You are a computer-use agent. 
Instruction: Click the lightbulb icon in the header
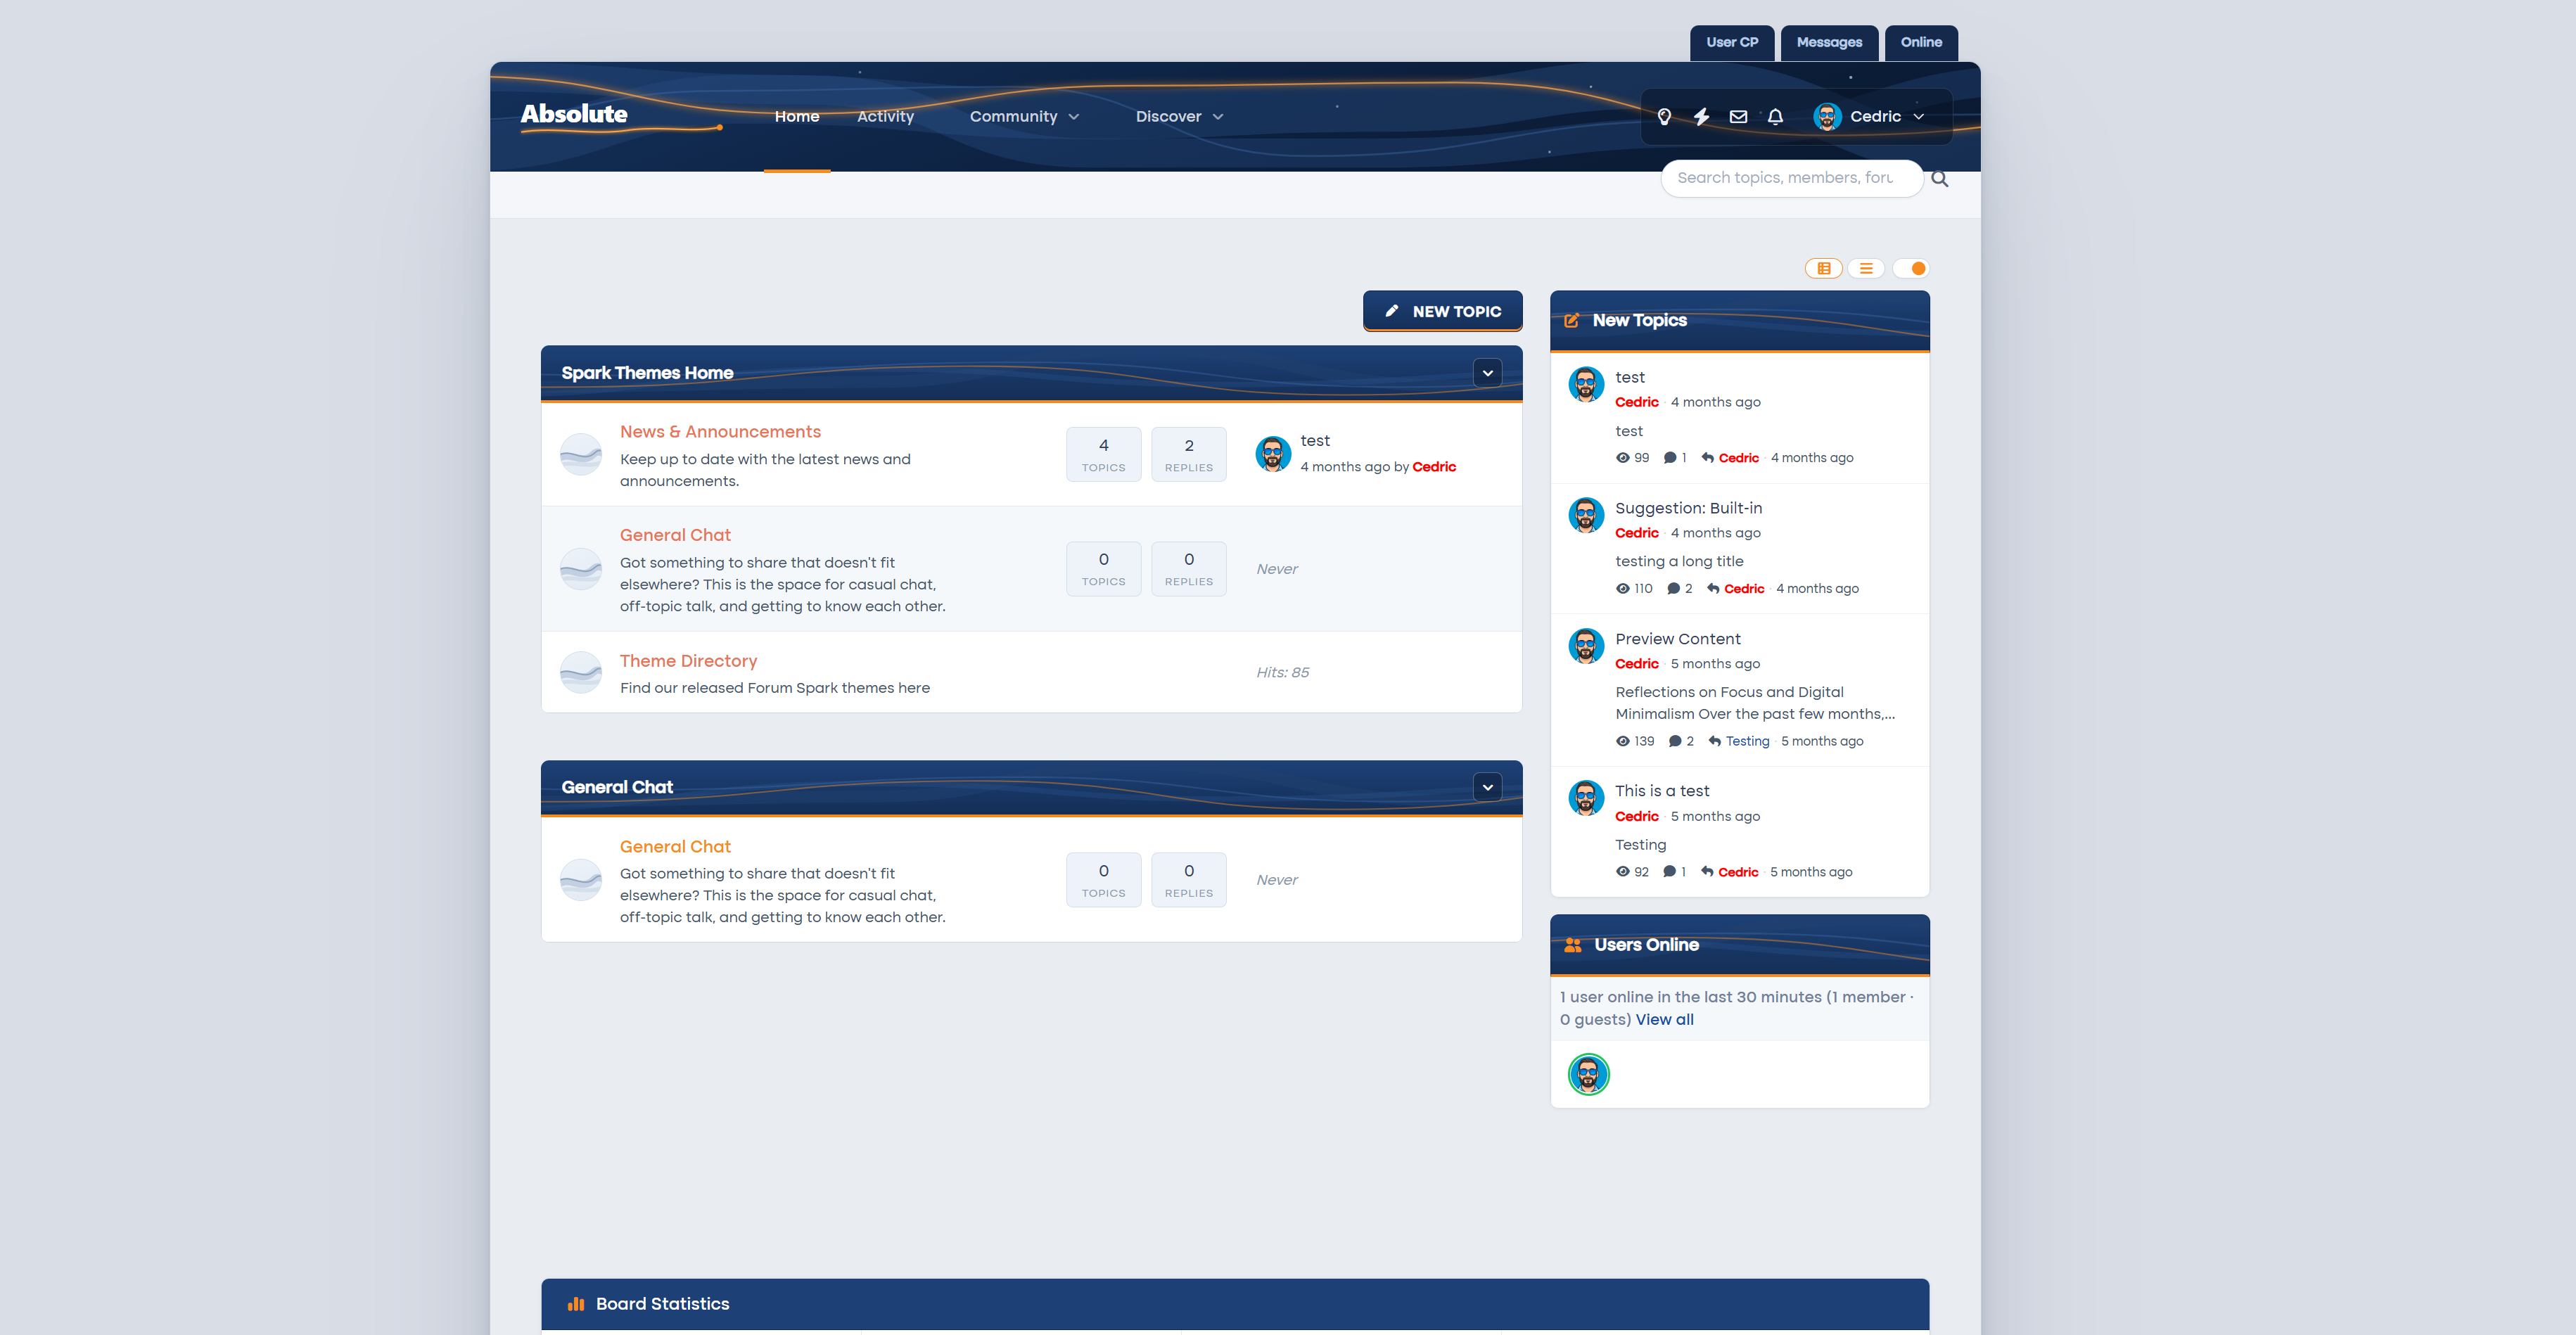[1664, 117]
